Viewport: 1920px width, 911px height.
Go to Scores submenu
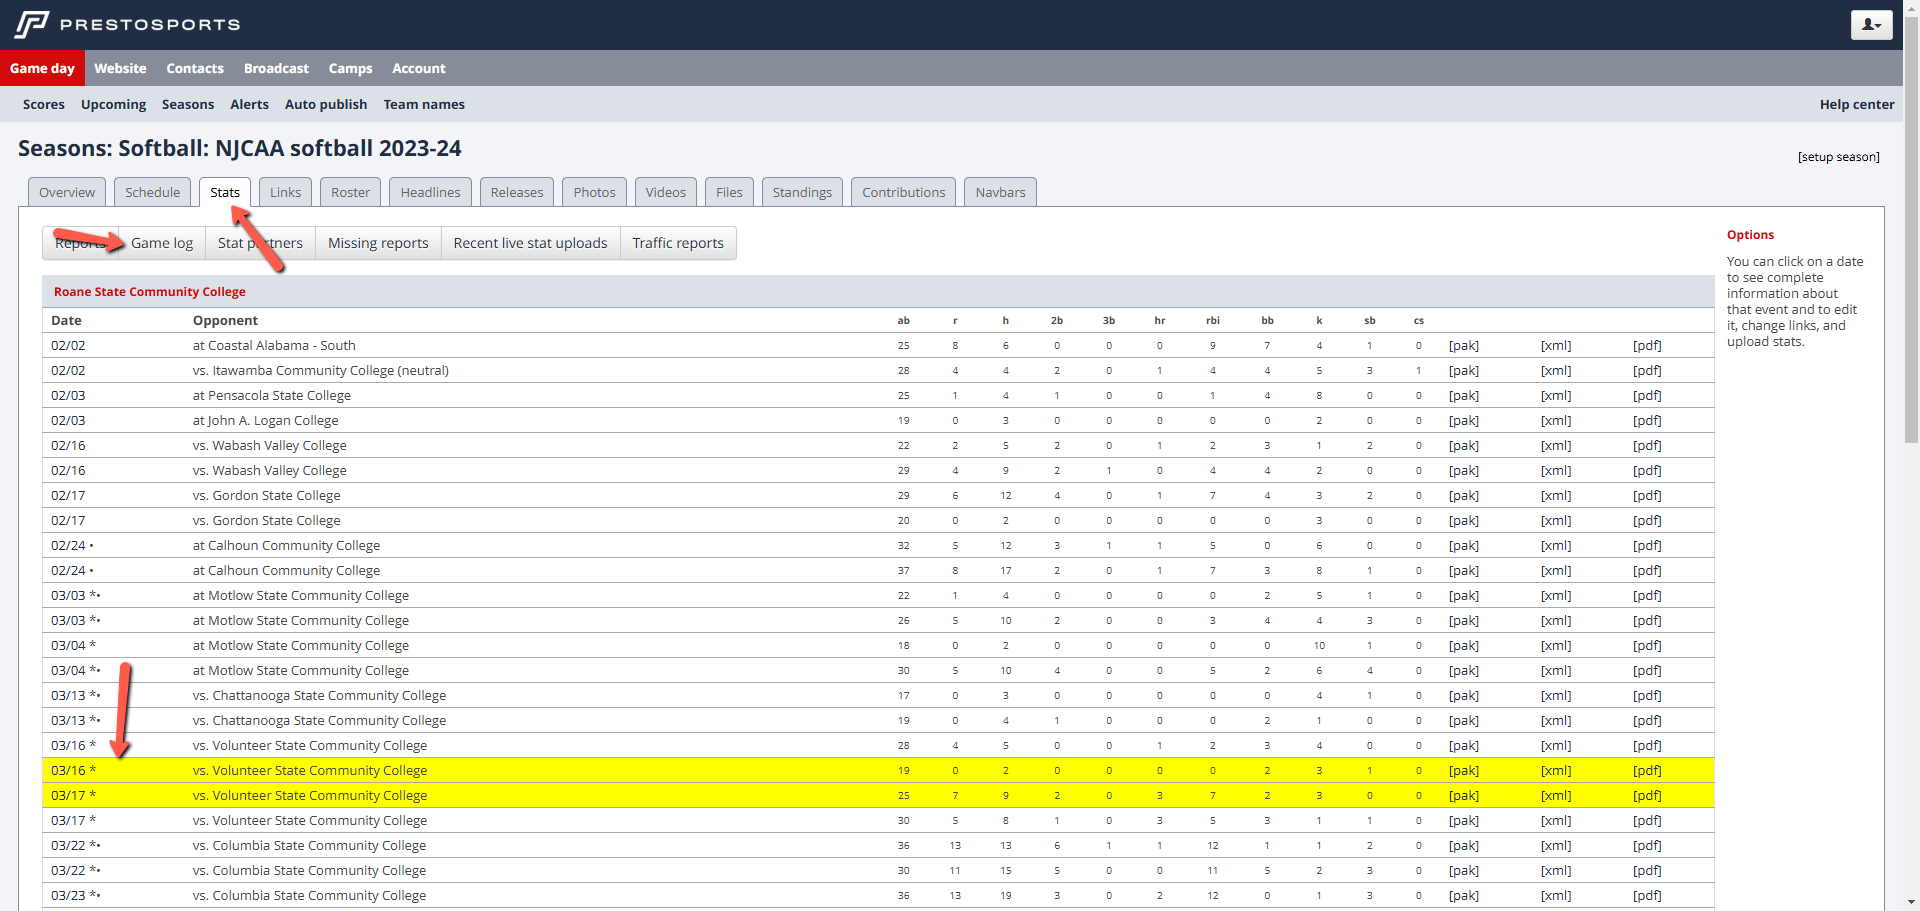[x=44, y=104]
